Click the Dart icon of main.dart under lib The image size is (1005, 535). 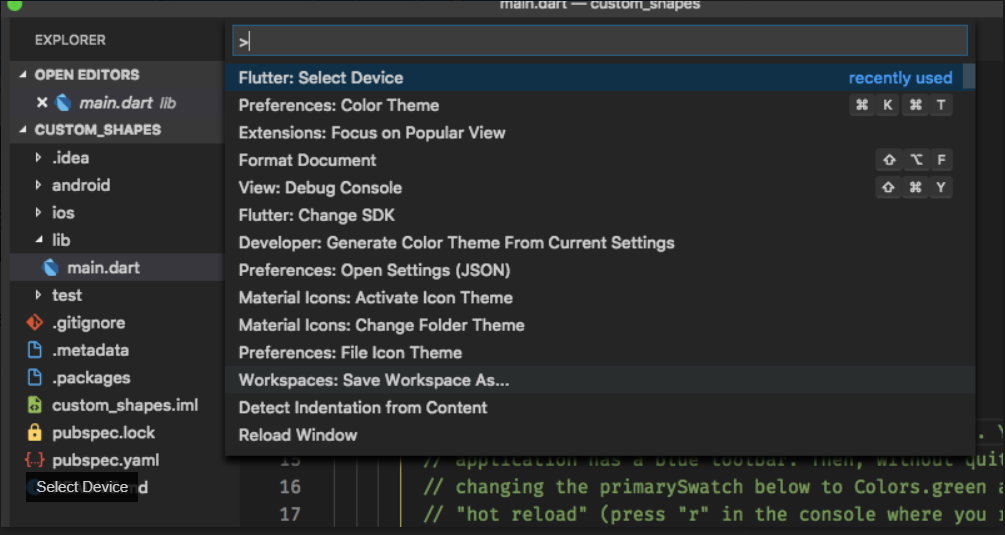tap(51, 268)
